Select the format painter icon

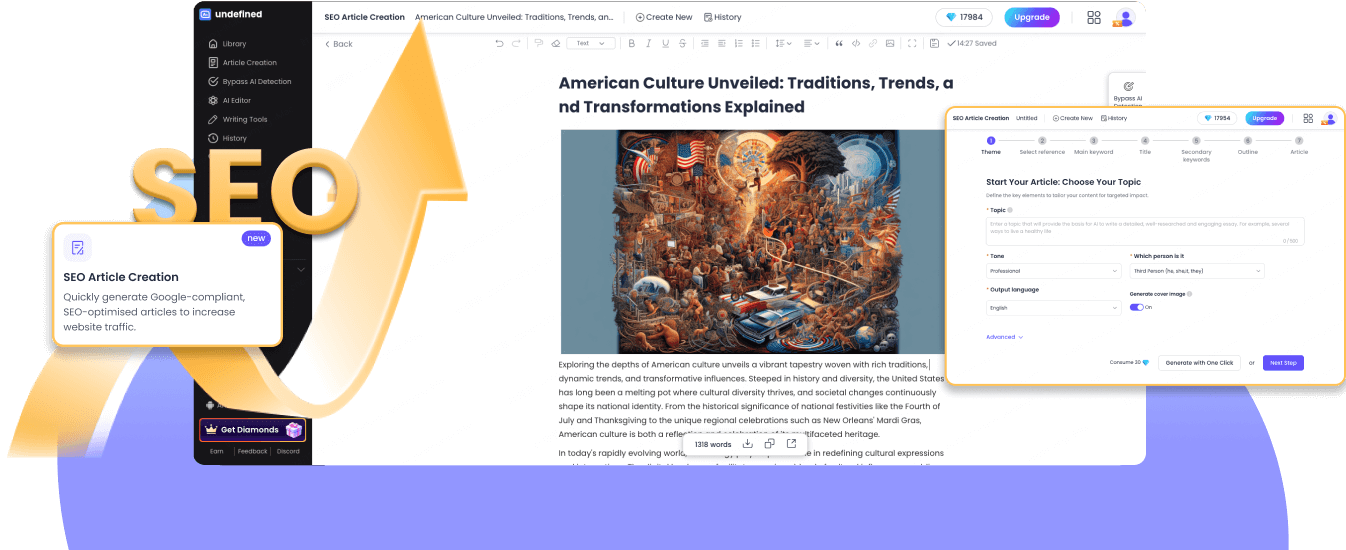(538, 43)
